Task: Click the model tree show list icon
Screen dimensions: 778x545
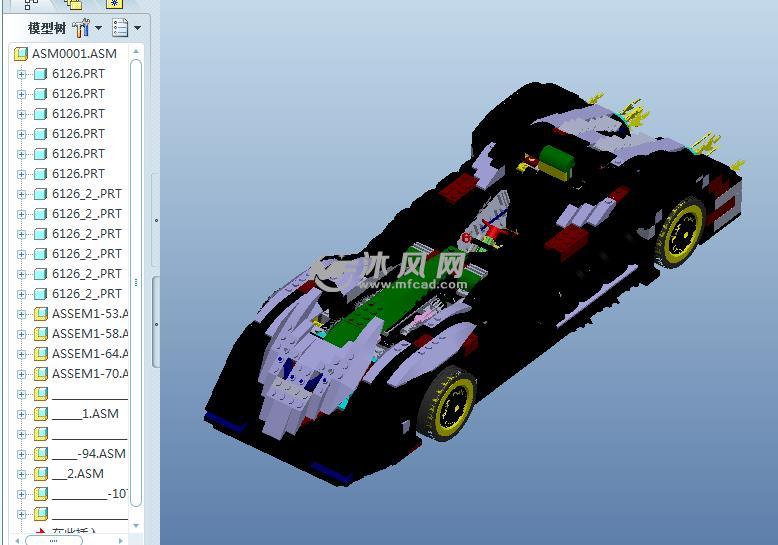Action: pyautogui.click(x=120, y=28)
